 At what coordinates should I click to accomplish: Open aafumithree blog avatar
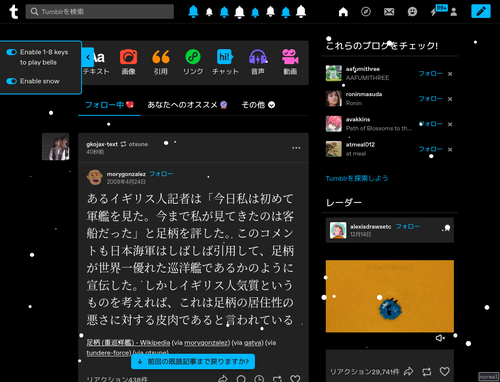[334, 73]
